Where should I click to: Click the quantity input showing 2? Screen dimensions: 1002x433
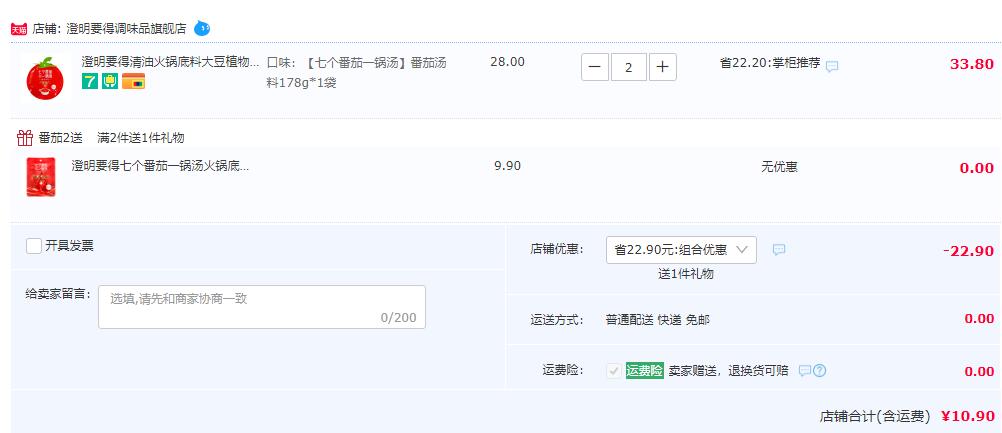pyautogui.click(x=629, y=67)
